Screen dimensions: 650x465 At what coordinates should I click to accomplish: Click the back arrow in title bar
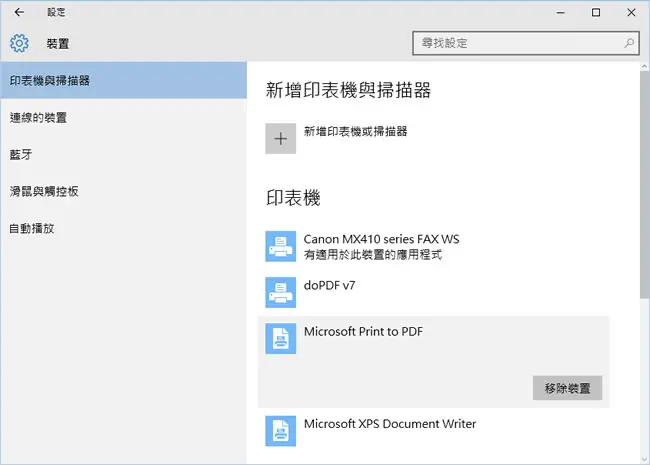click(x=19, y=12)
